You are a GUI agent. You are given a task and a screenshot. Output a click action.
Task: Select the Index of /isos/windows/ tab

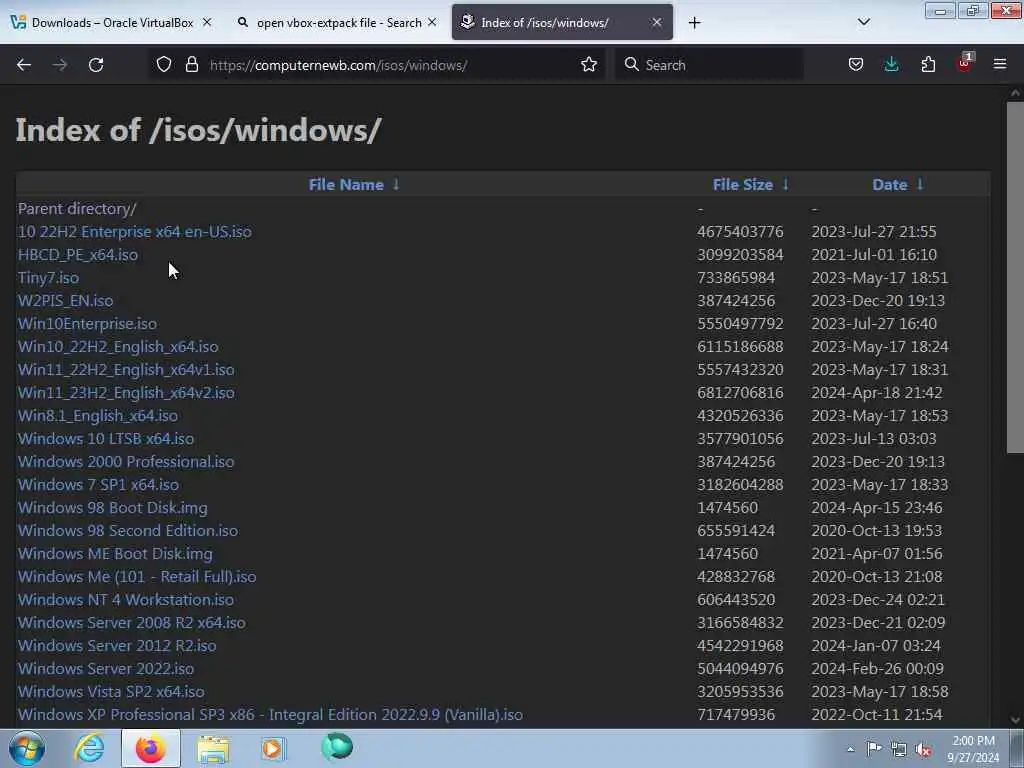pos(562,23)
